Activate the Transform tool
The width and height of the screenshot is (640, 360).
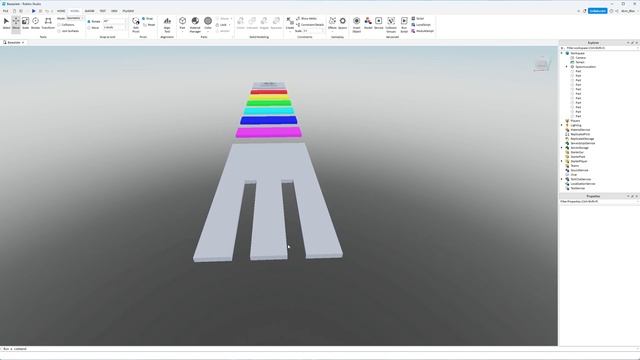coord(48,23)
